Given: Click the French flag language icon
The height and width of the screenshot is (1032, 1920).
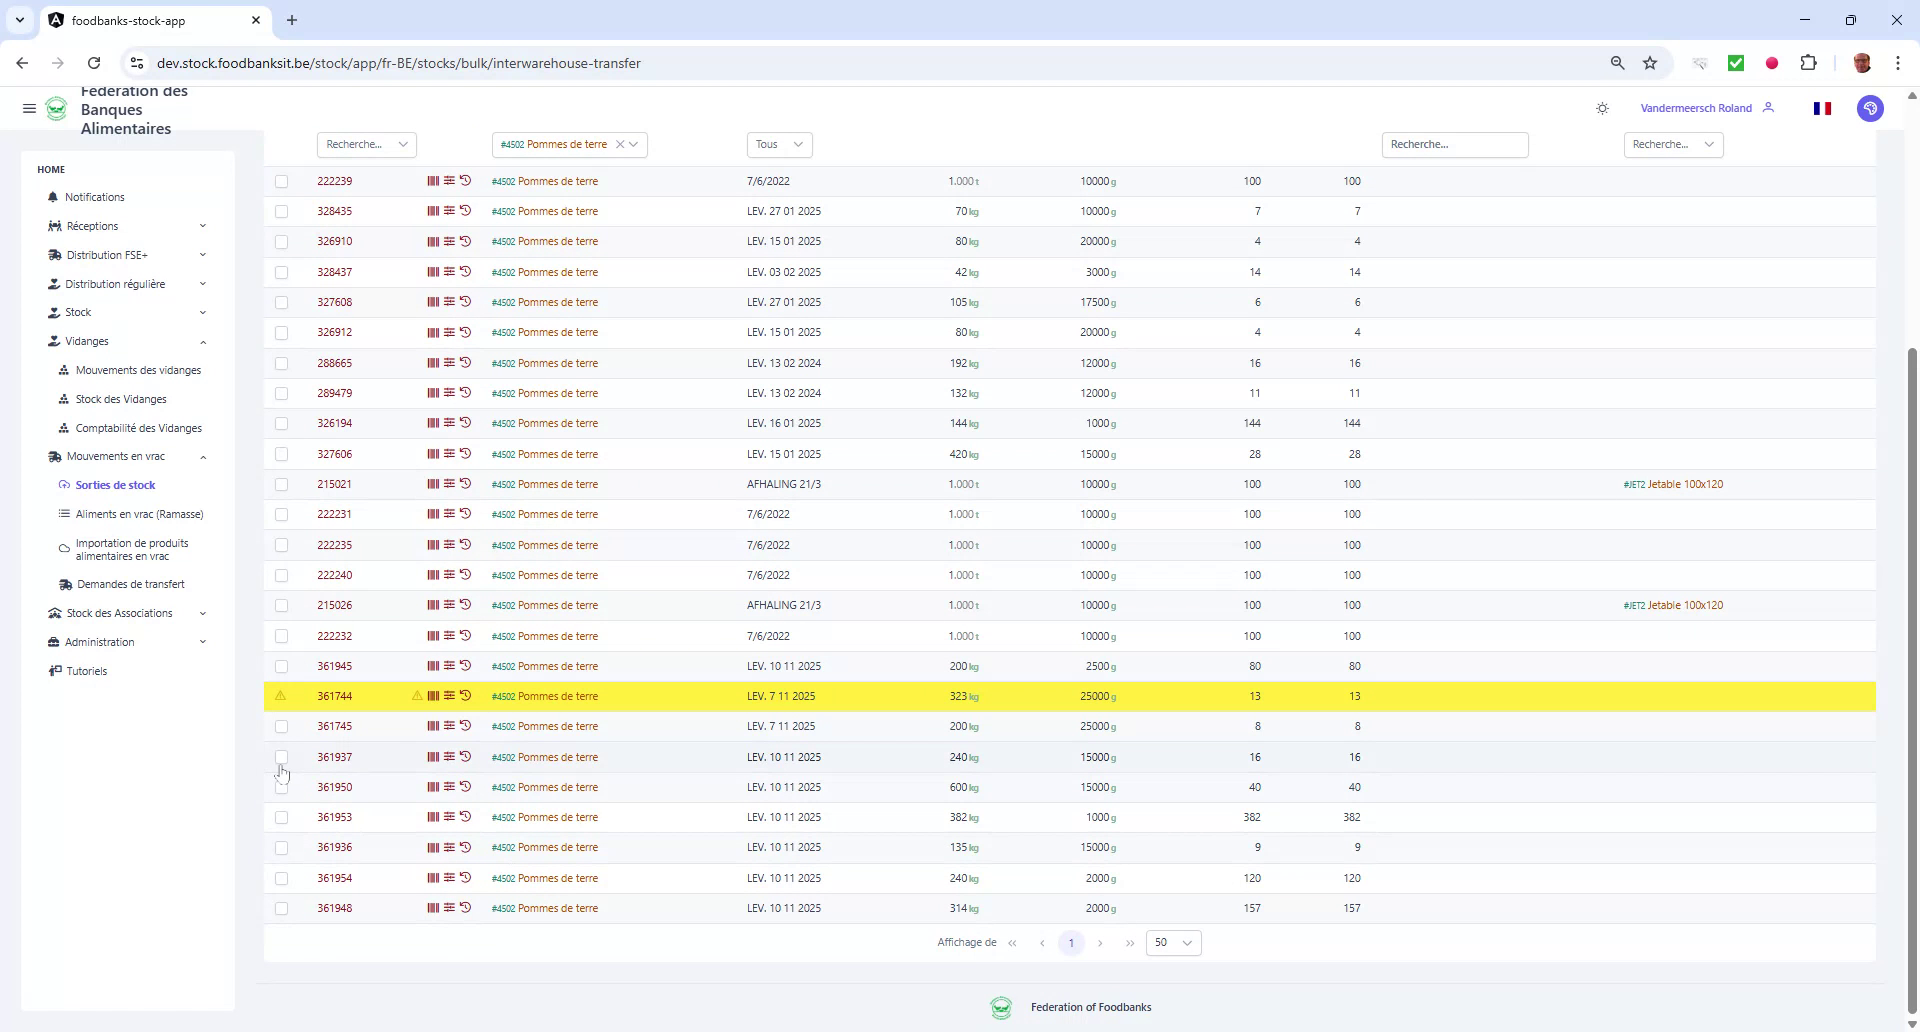Looking at the screenshot, I should (1822, 108).
